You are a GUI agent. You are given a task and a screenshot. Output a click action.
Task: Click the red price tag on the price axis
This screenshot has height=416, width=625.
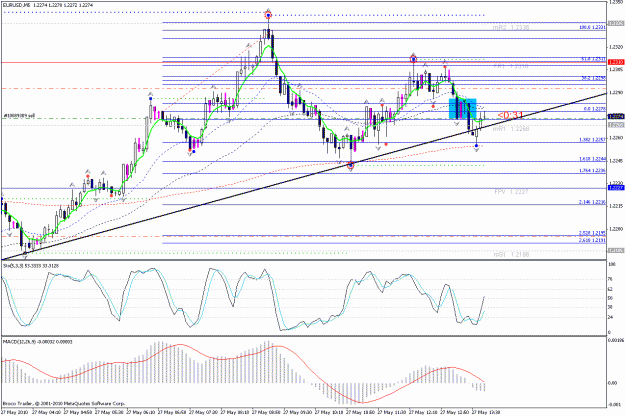(x=616, y=62)
